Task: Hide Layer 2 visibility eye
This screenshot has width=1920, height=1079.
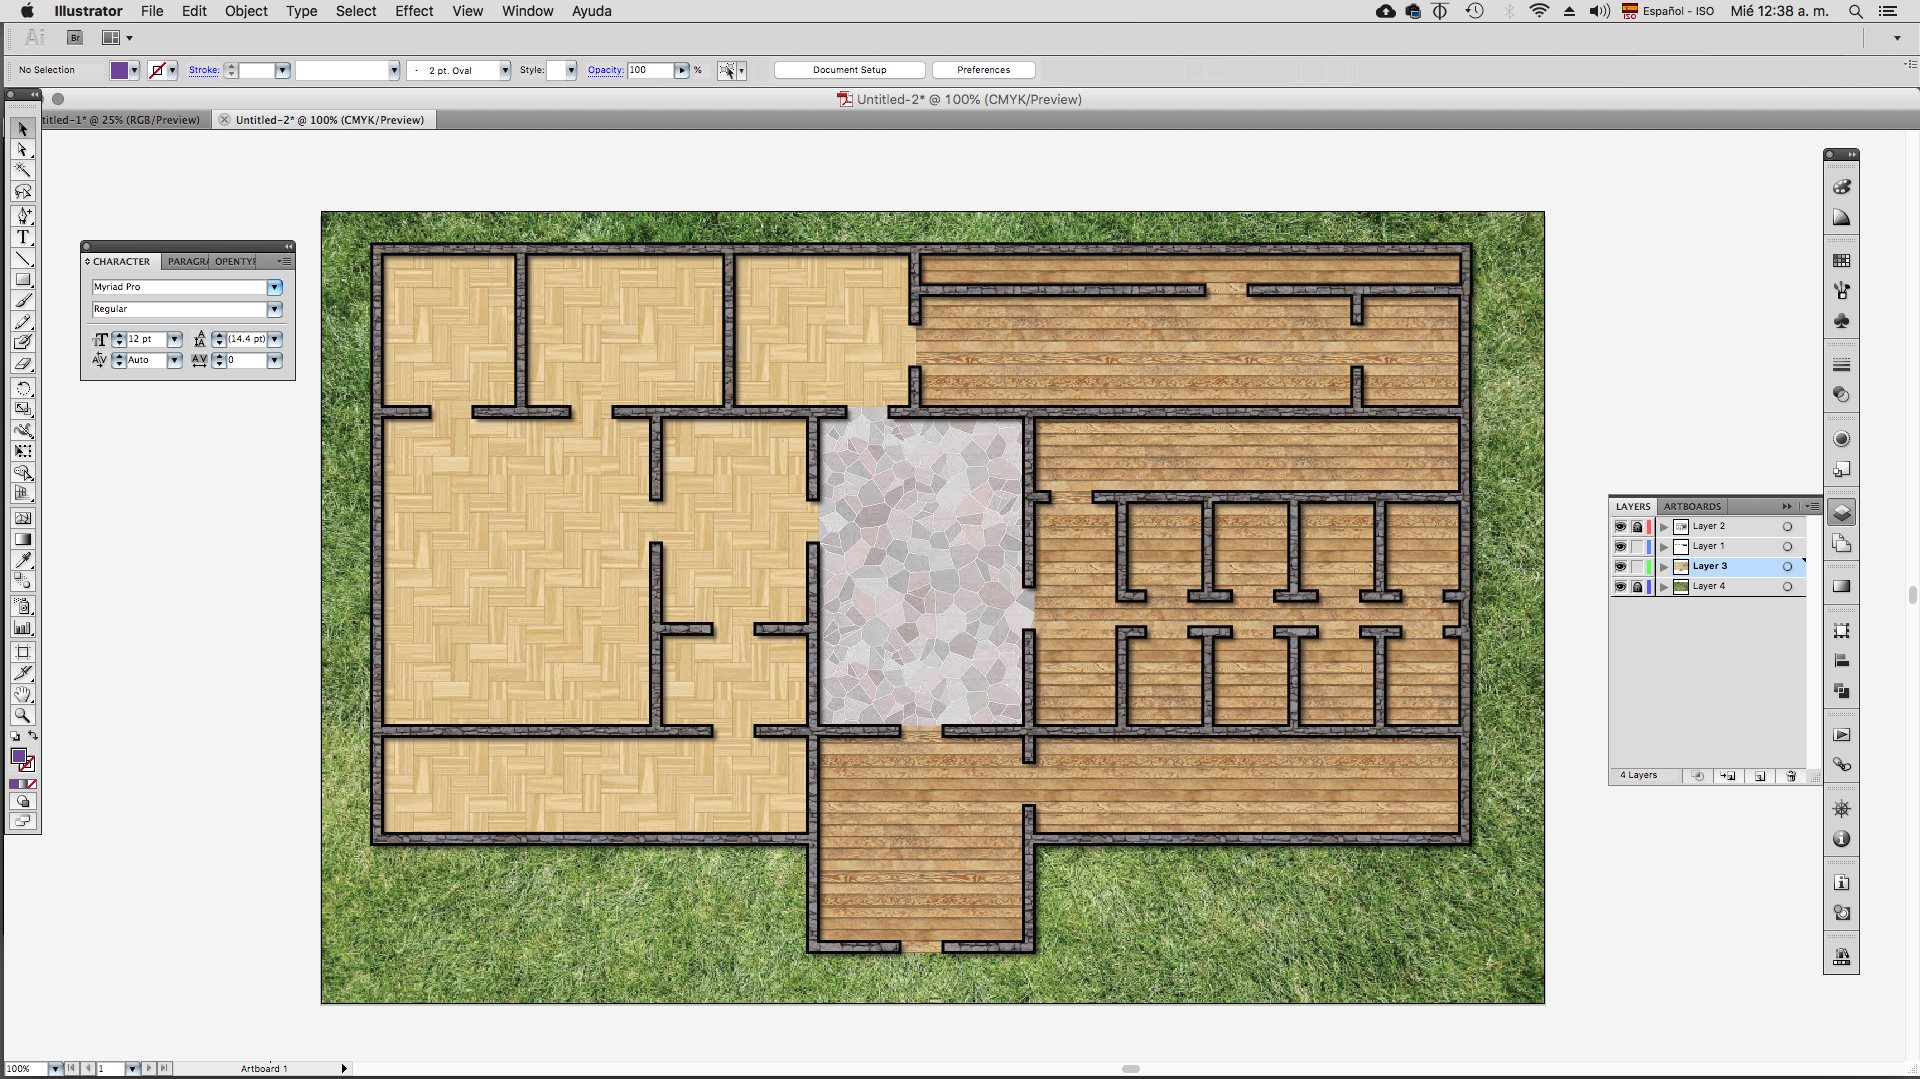Action: coord(1620,527)
